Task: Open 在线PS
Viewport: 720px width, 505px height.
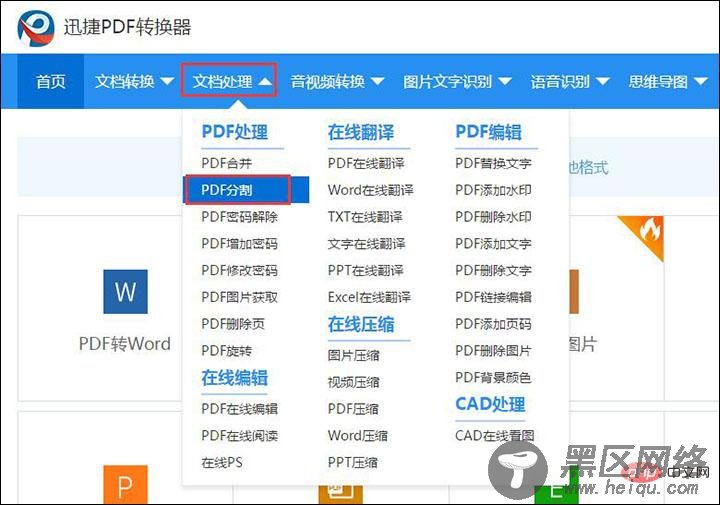Action: tap(222, 462)
